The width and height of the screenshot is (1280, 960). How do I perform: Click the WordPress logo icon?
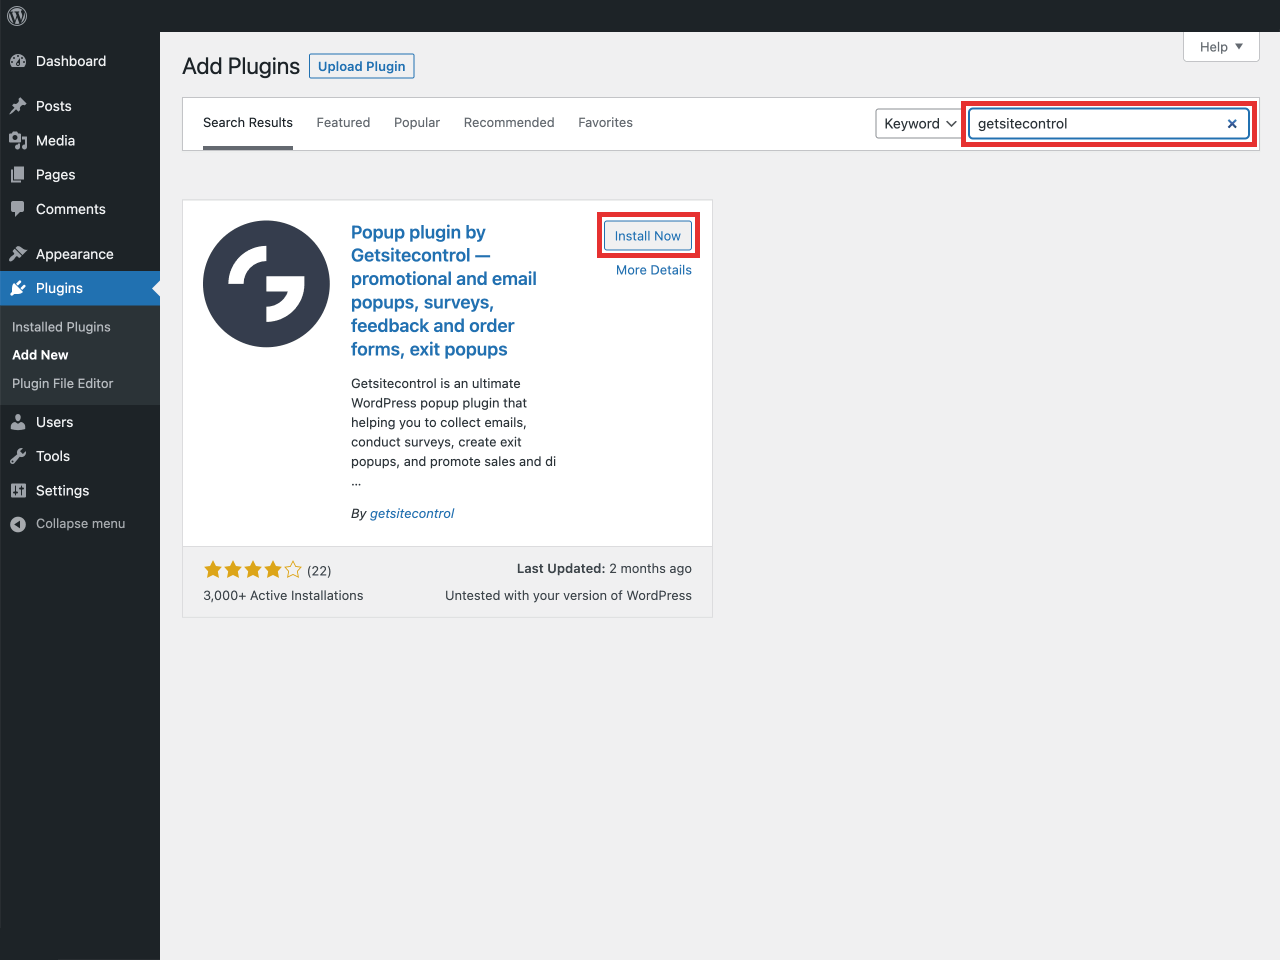[x=17, y=16]
